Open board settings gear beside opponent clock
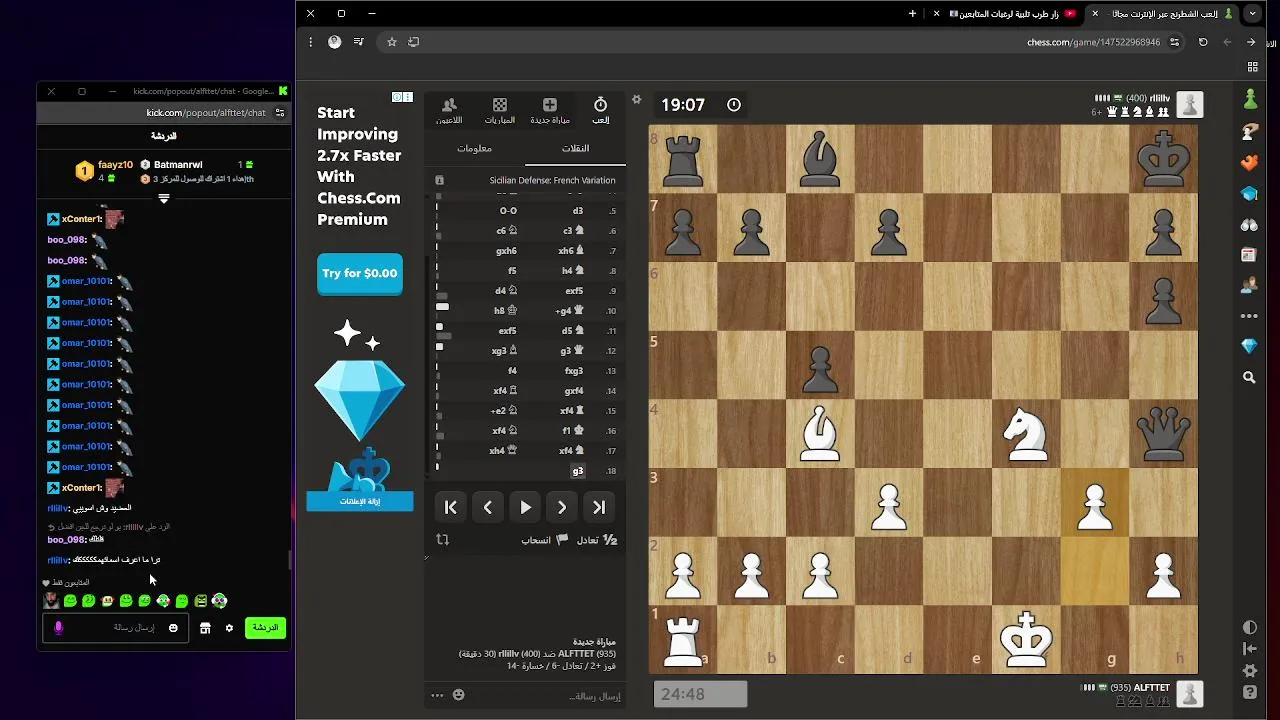 coord(637,100)
